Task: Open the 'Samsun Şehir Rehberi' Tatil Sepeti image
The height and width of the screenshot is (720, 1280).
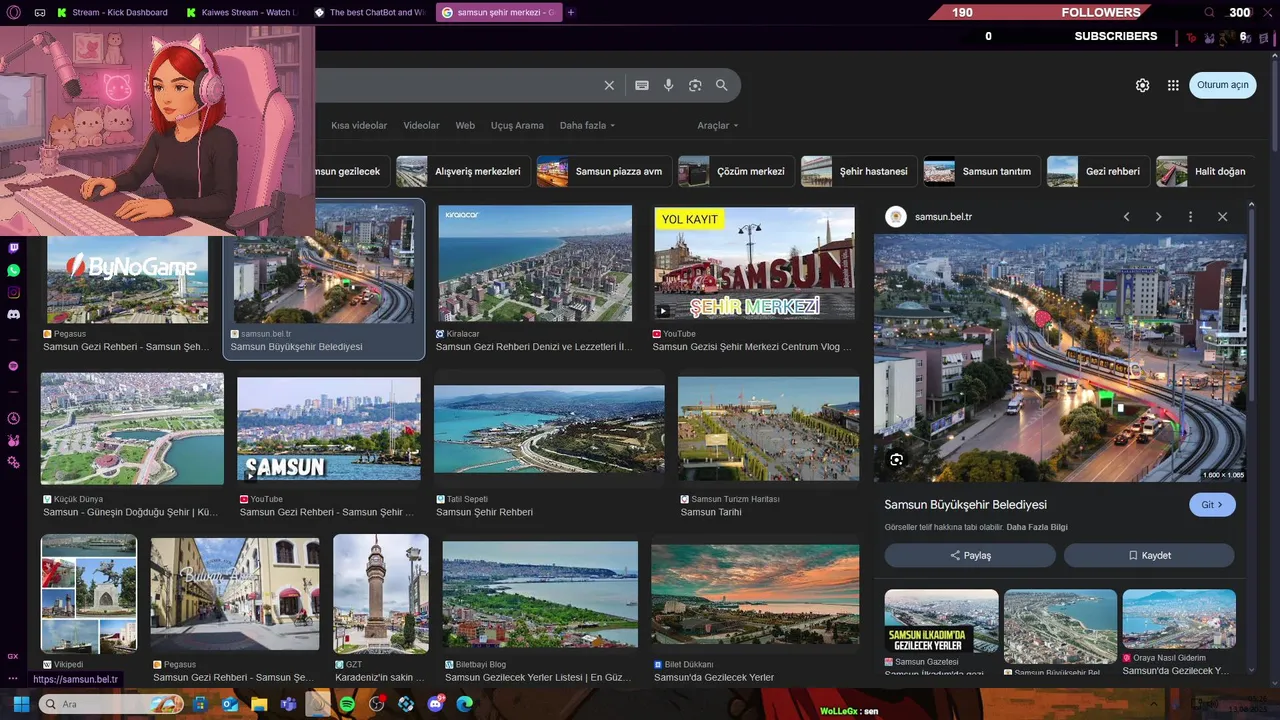Action: point(549,430)
